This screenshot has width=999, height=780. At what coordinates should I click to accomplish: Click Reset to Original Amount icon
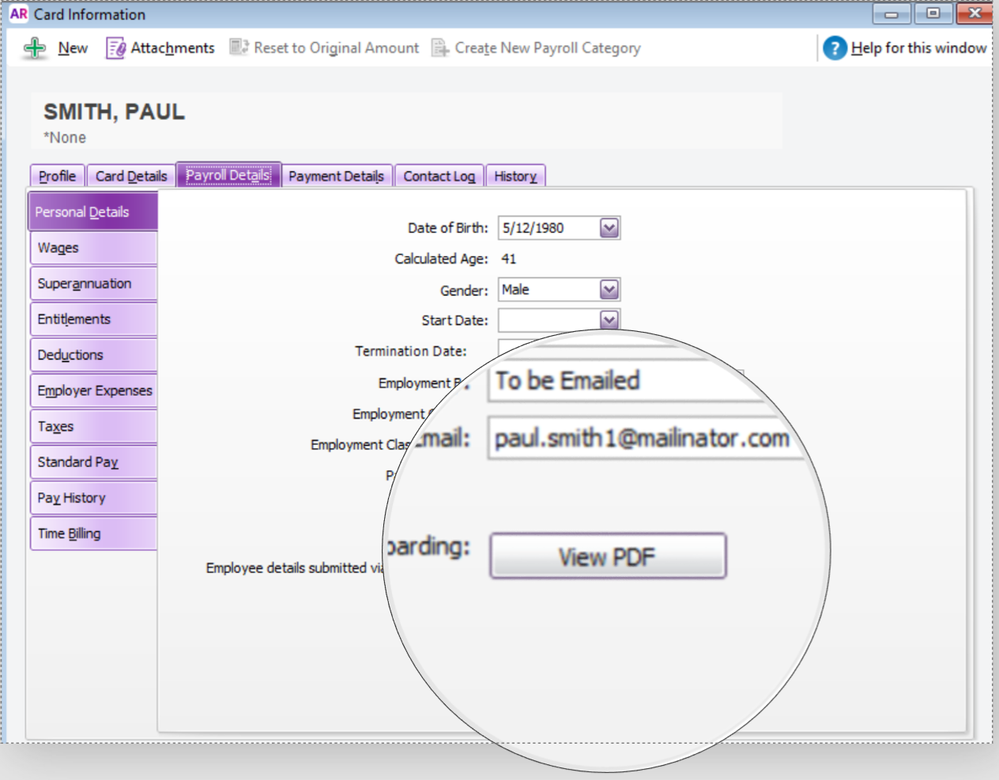pos(238,48)
